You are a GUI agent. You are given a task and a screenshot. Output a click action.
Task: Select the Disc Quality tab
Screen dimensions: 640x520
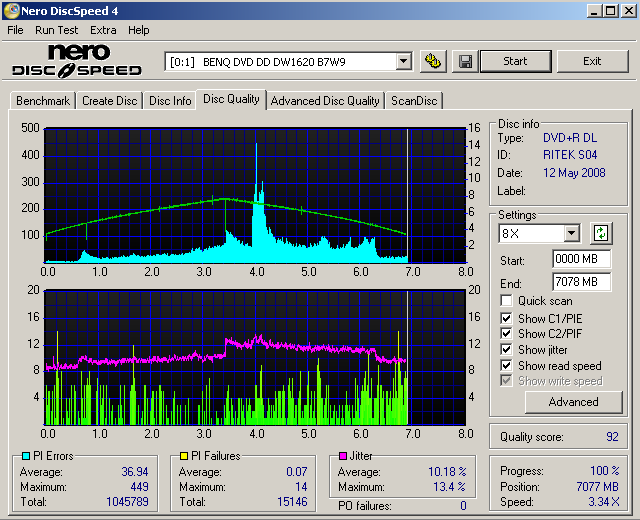[231, 99]
